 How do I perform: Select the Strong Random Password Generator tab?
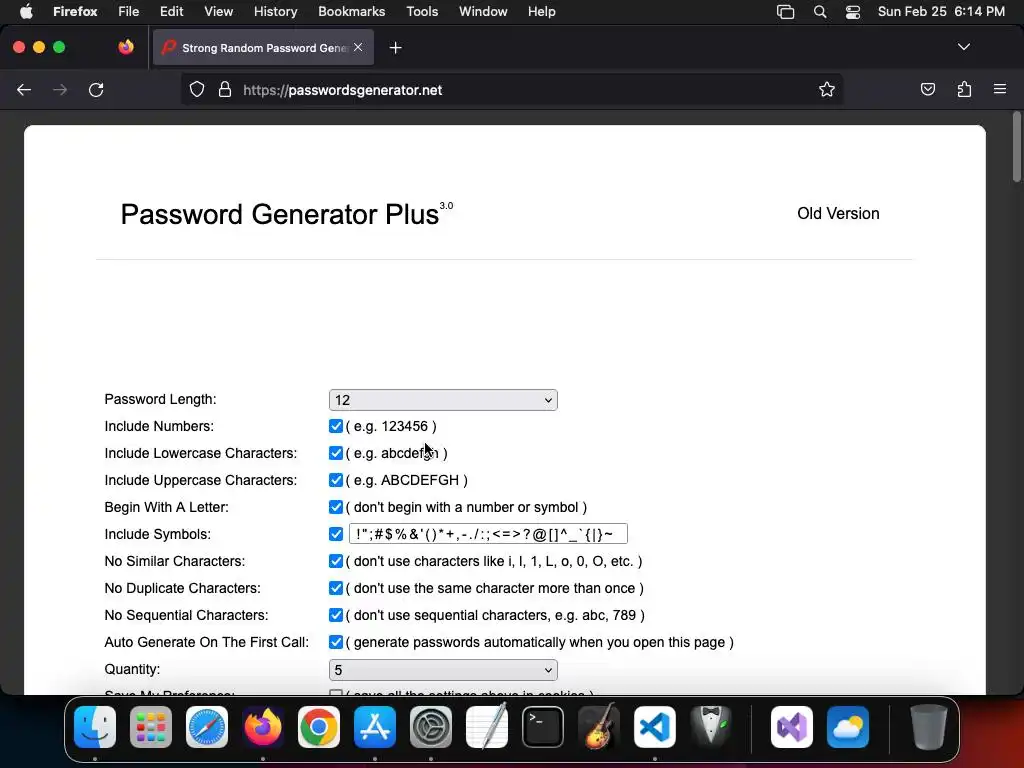263,47
